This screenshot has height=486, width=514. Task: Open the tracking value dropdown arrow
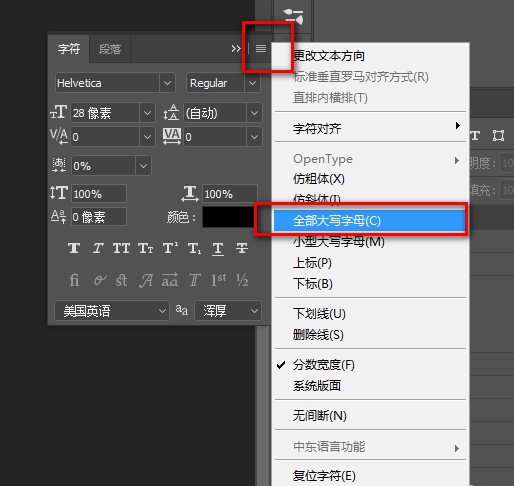[x=254, y=136]
